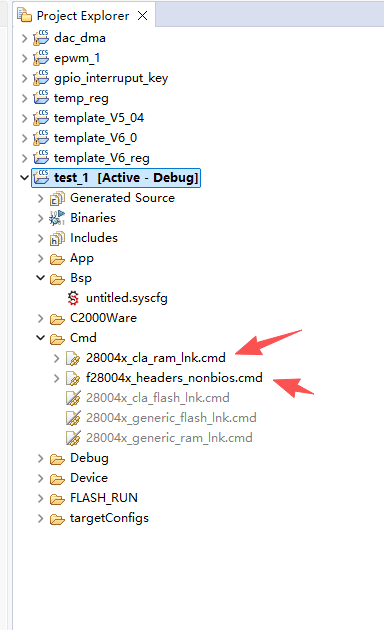Click the template_V6_reg project icon
This screenshot has width=384, height=630.
tap(41, 158)
